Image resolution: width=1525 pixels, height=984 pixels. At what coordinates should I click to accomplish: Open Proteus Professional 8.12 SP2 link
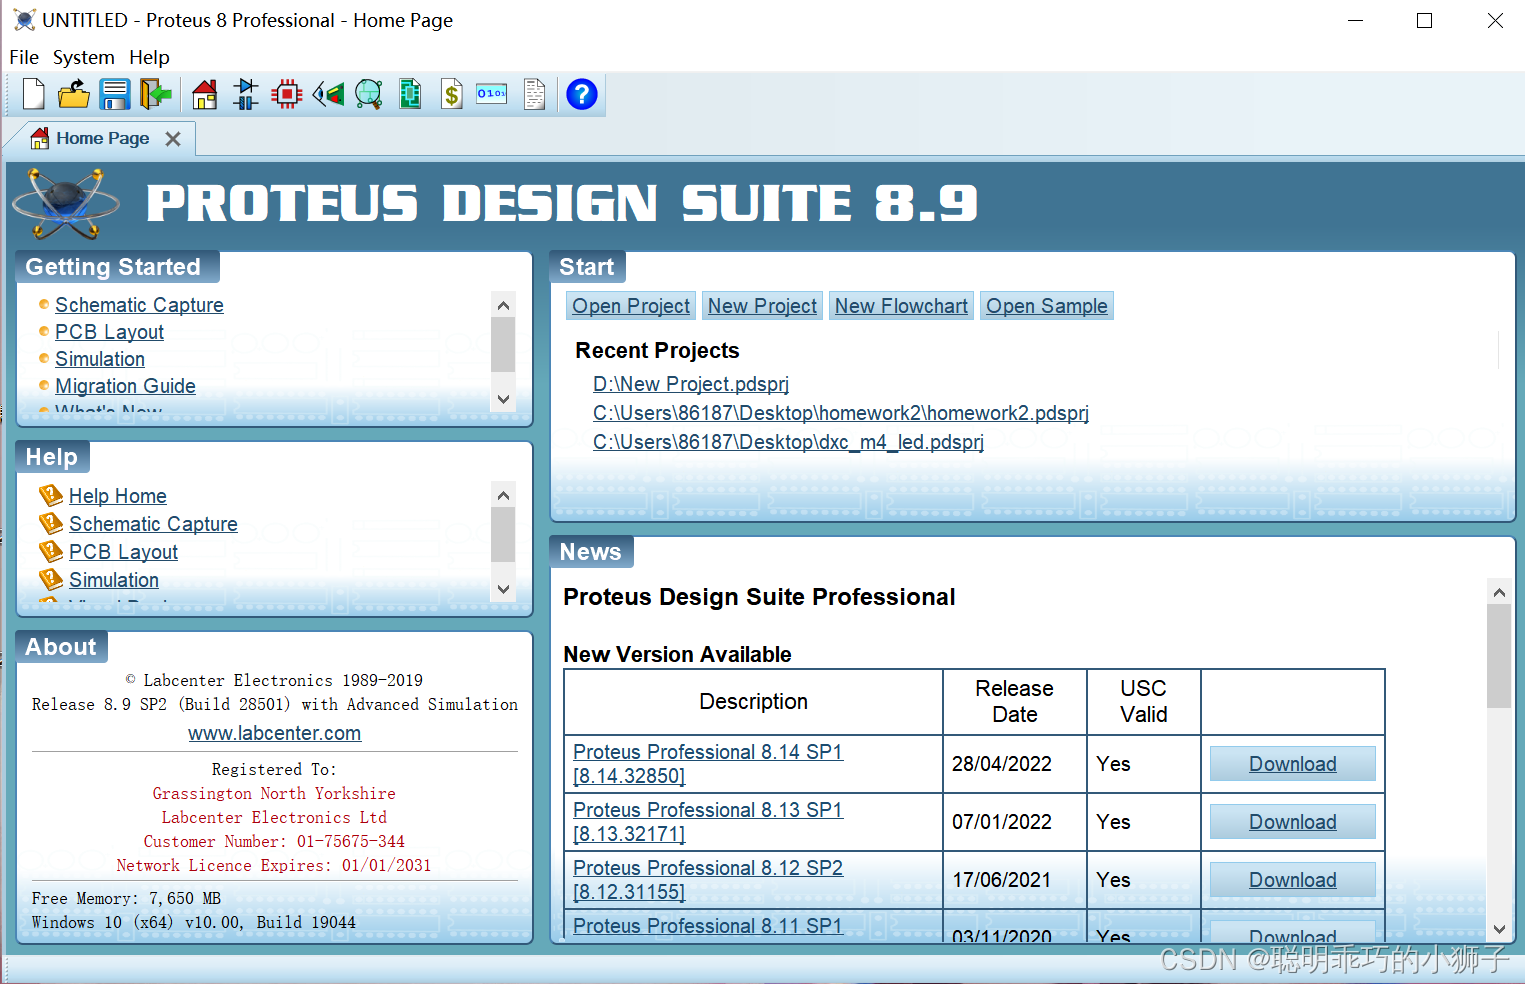(x=708, y=880)
